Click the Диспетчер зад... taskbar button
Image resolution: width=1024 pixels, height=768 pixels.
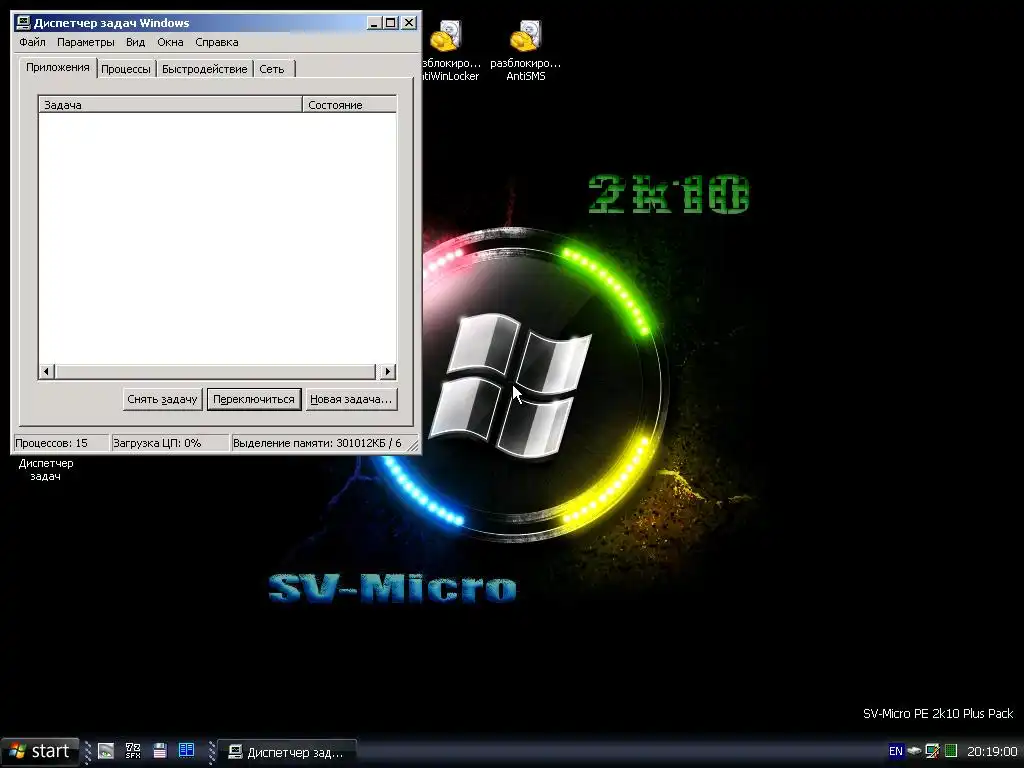click(x=287, y=752)
